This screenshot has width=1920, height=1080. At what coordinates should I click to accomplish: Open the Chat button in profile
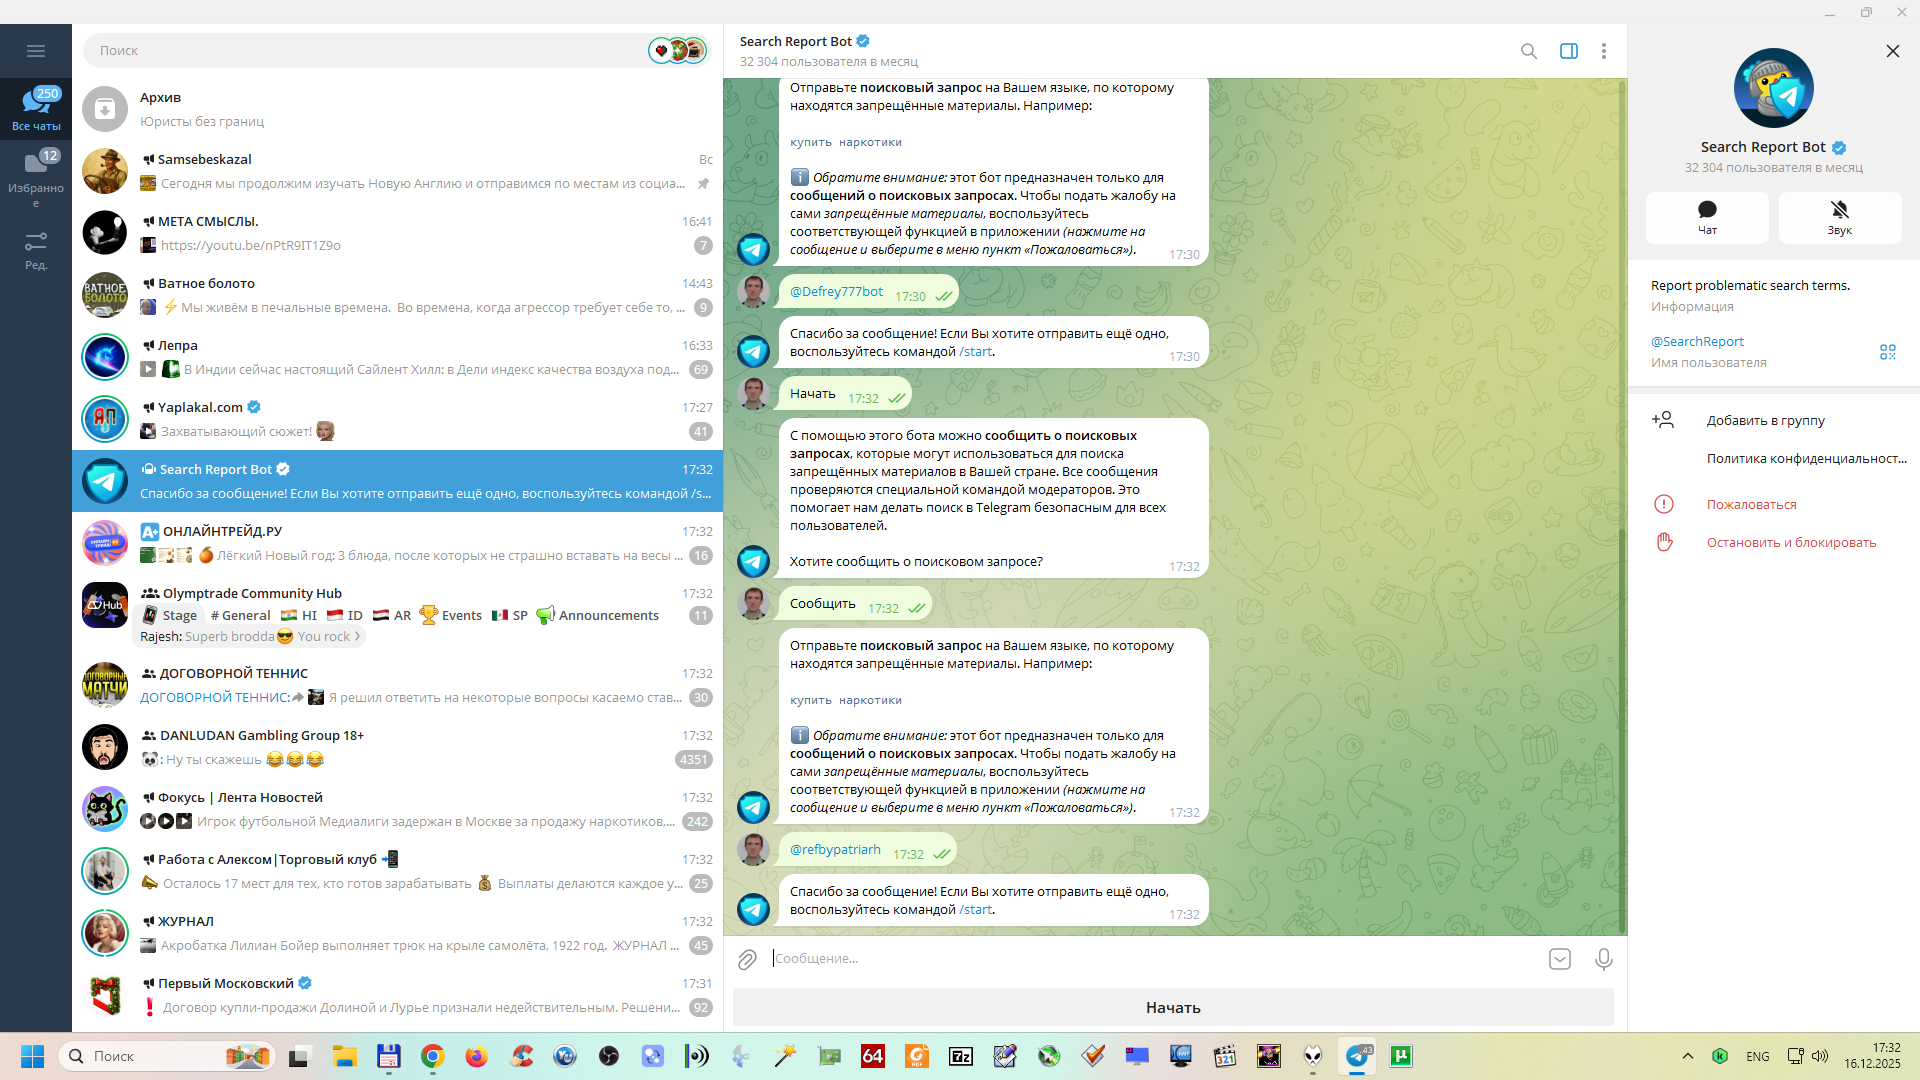click(1706, 217)
